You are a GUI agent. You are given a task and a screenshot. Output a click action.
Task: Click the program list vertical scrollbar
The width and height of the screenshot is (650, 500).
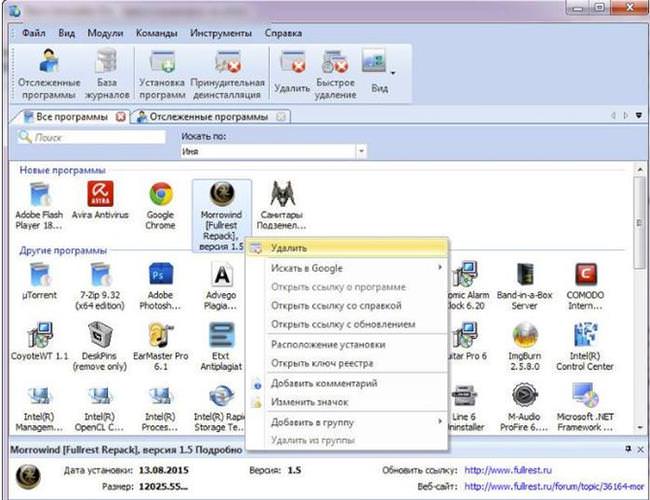pyautogui.click(x=639, y=223)
